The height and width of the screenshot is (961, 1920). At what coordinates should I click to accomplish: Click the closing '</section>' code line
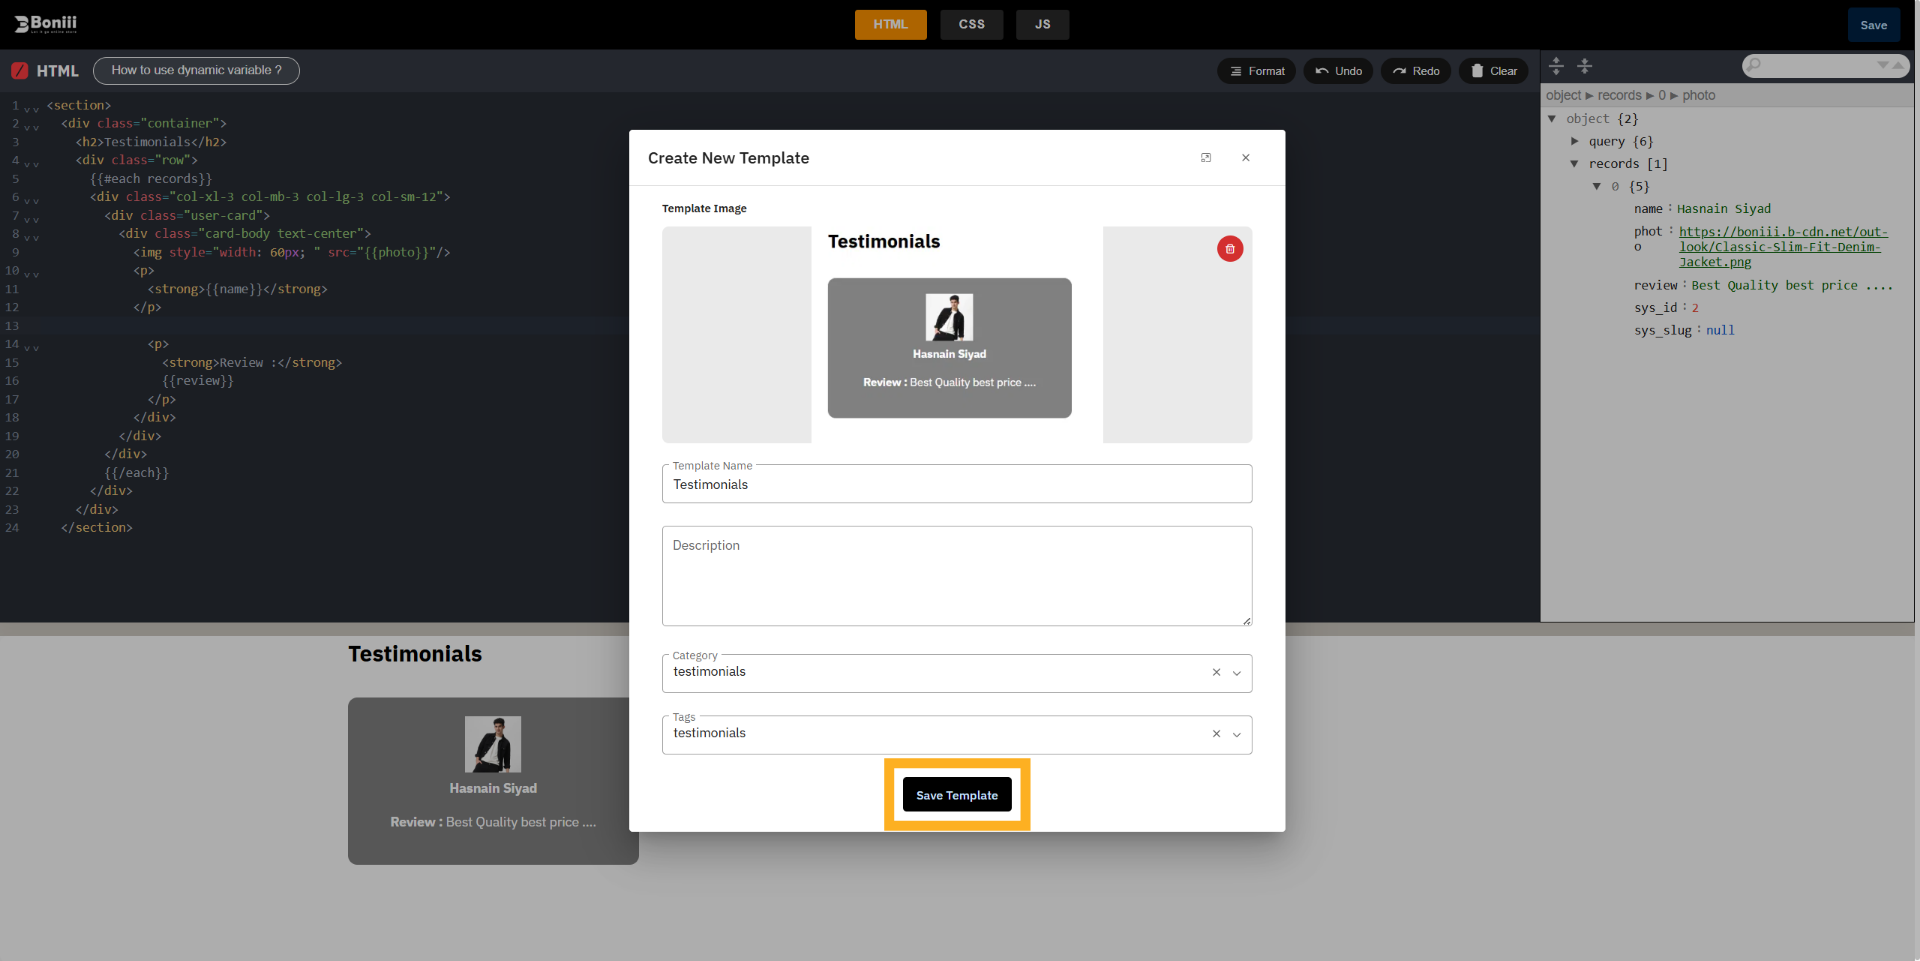97,528
